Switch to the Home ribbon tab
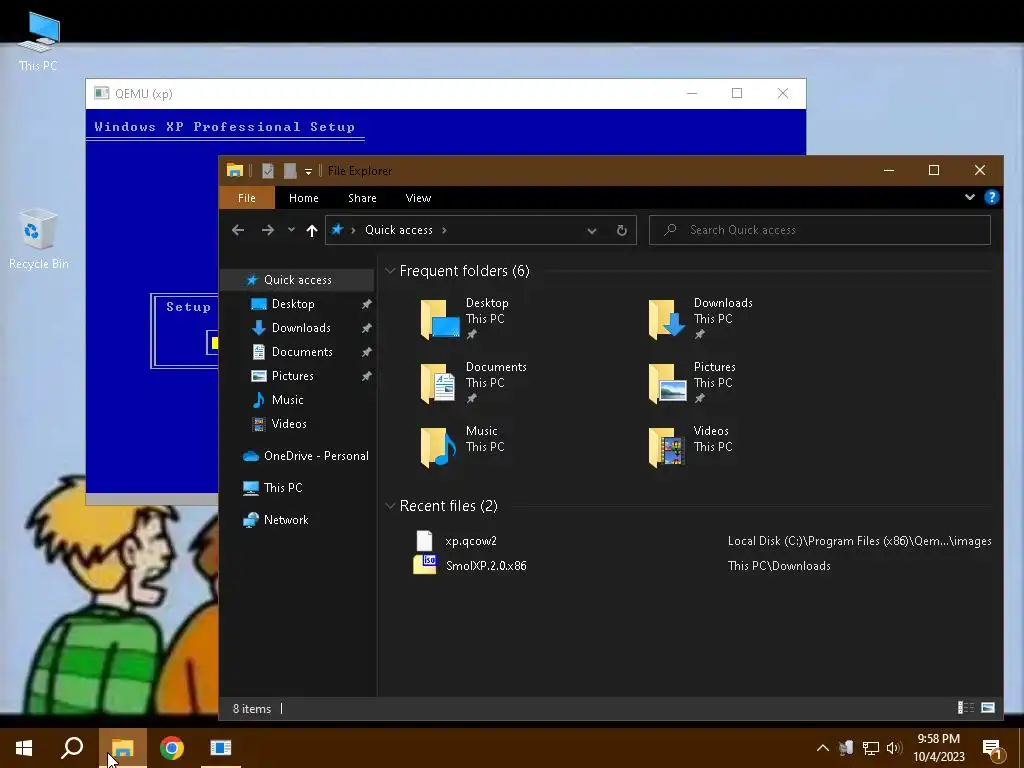1024x768 pixels. coord(304,198)
